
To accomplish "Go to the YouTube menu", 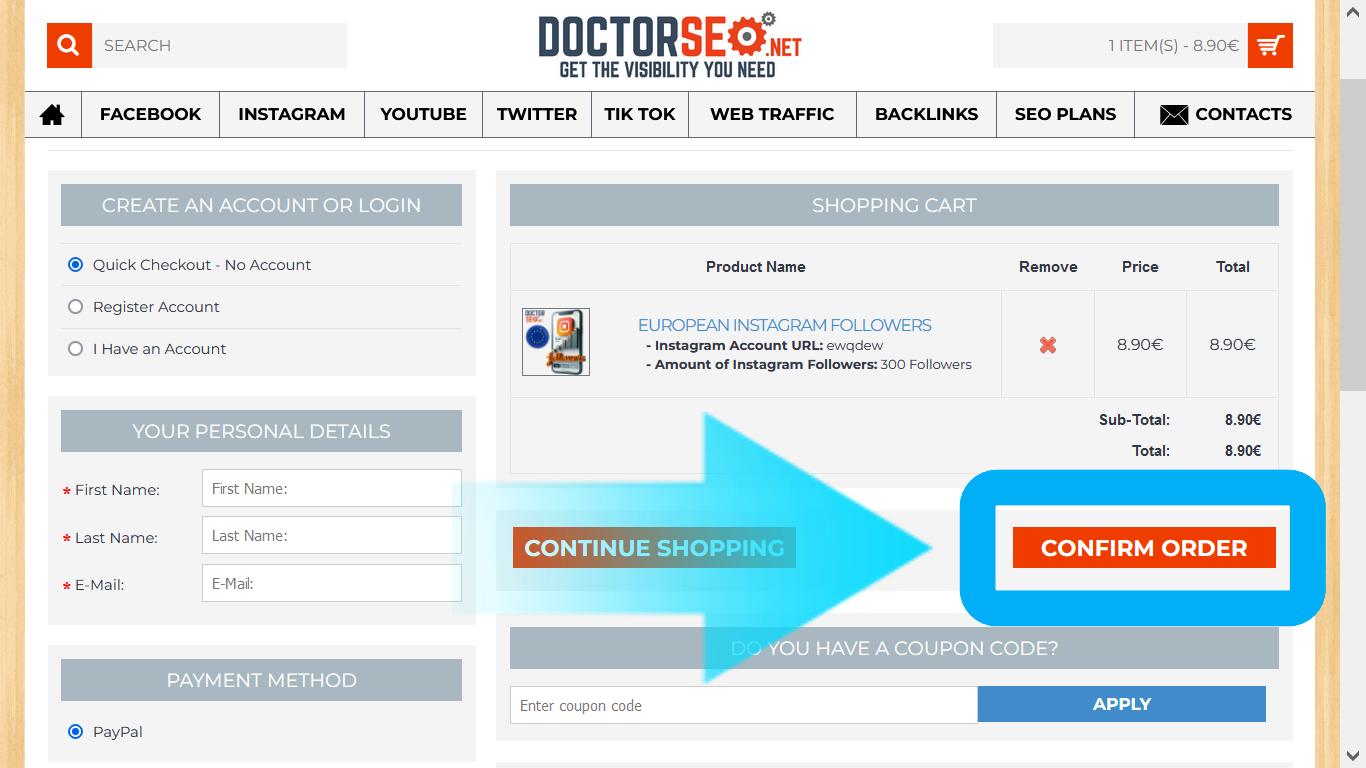I will [x=423, y=114].
